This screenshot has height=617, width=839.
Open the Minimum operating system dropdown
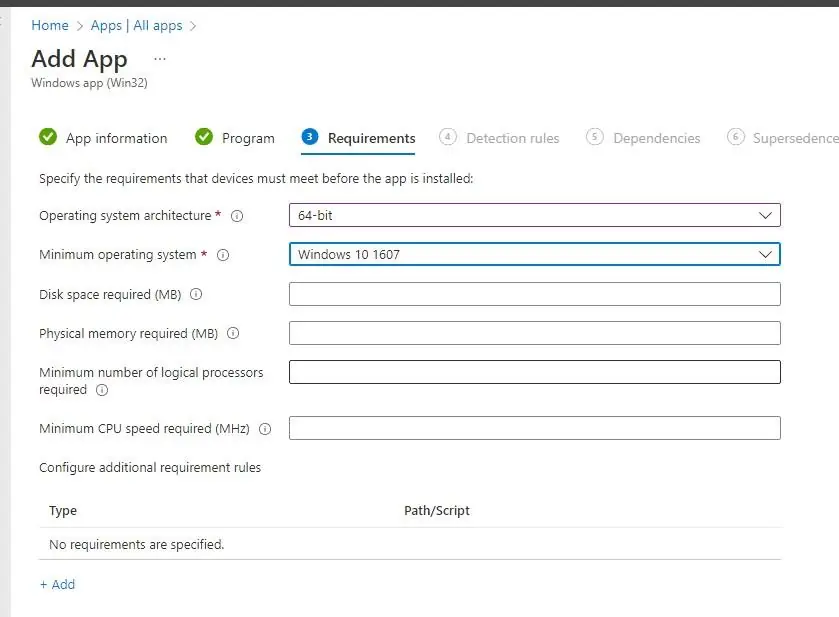pyautogui.click(x=535, y=254)
